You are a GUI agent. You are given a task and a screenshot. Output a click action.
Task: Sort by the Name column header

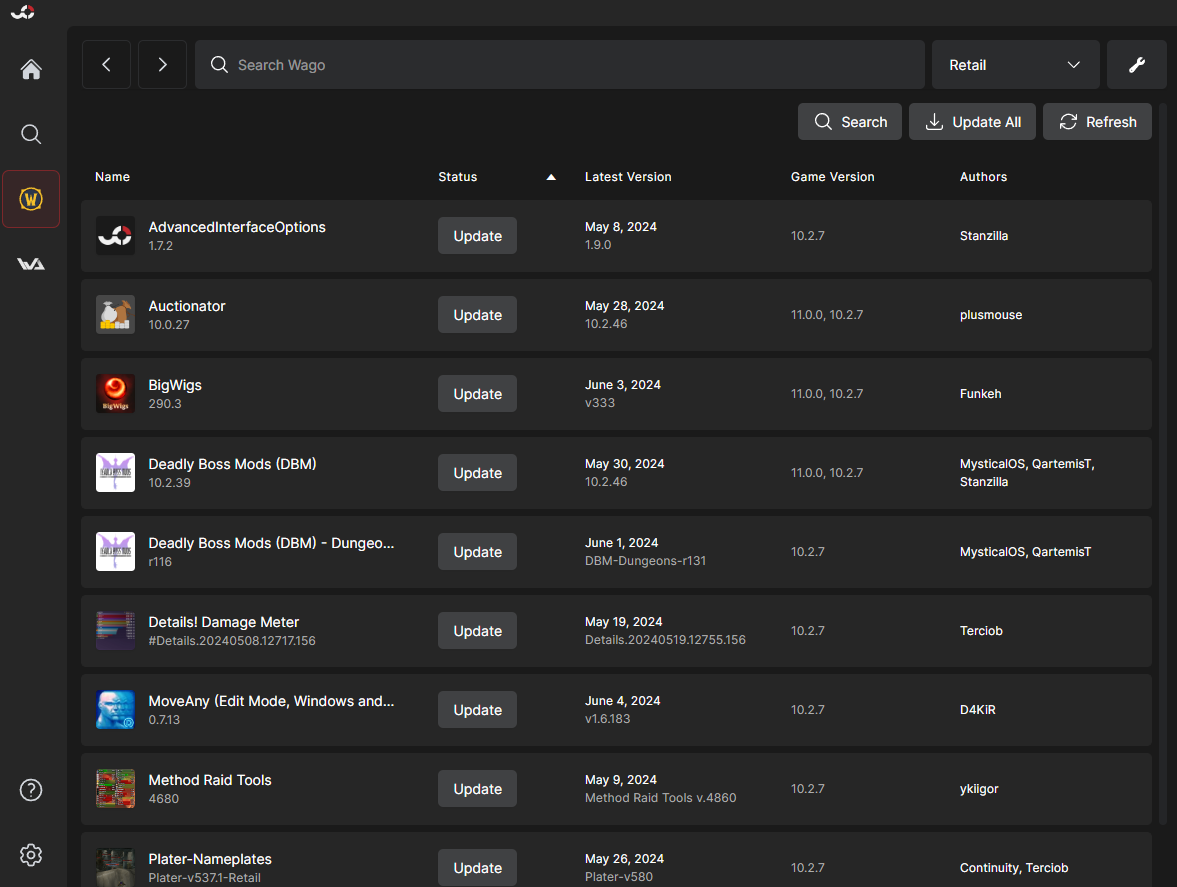[x=113, y=177]
